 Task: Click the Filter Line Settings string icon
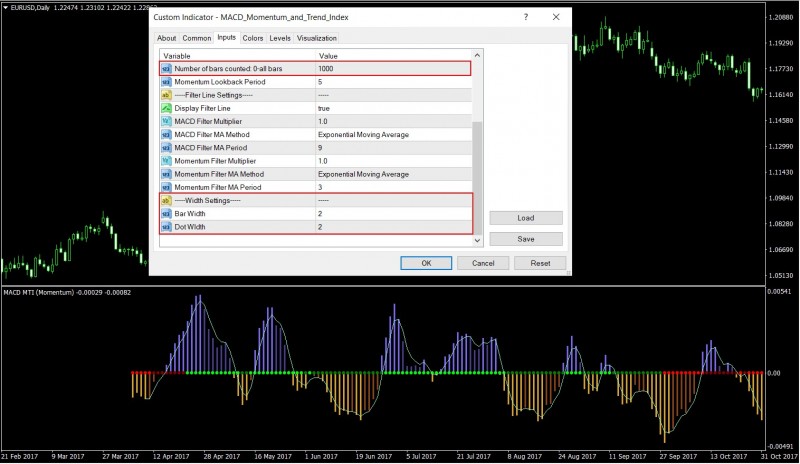pyautogui.click(x=166, y=95)
